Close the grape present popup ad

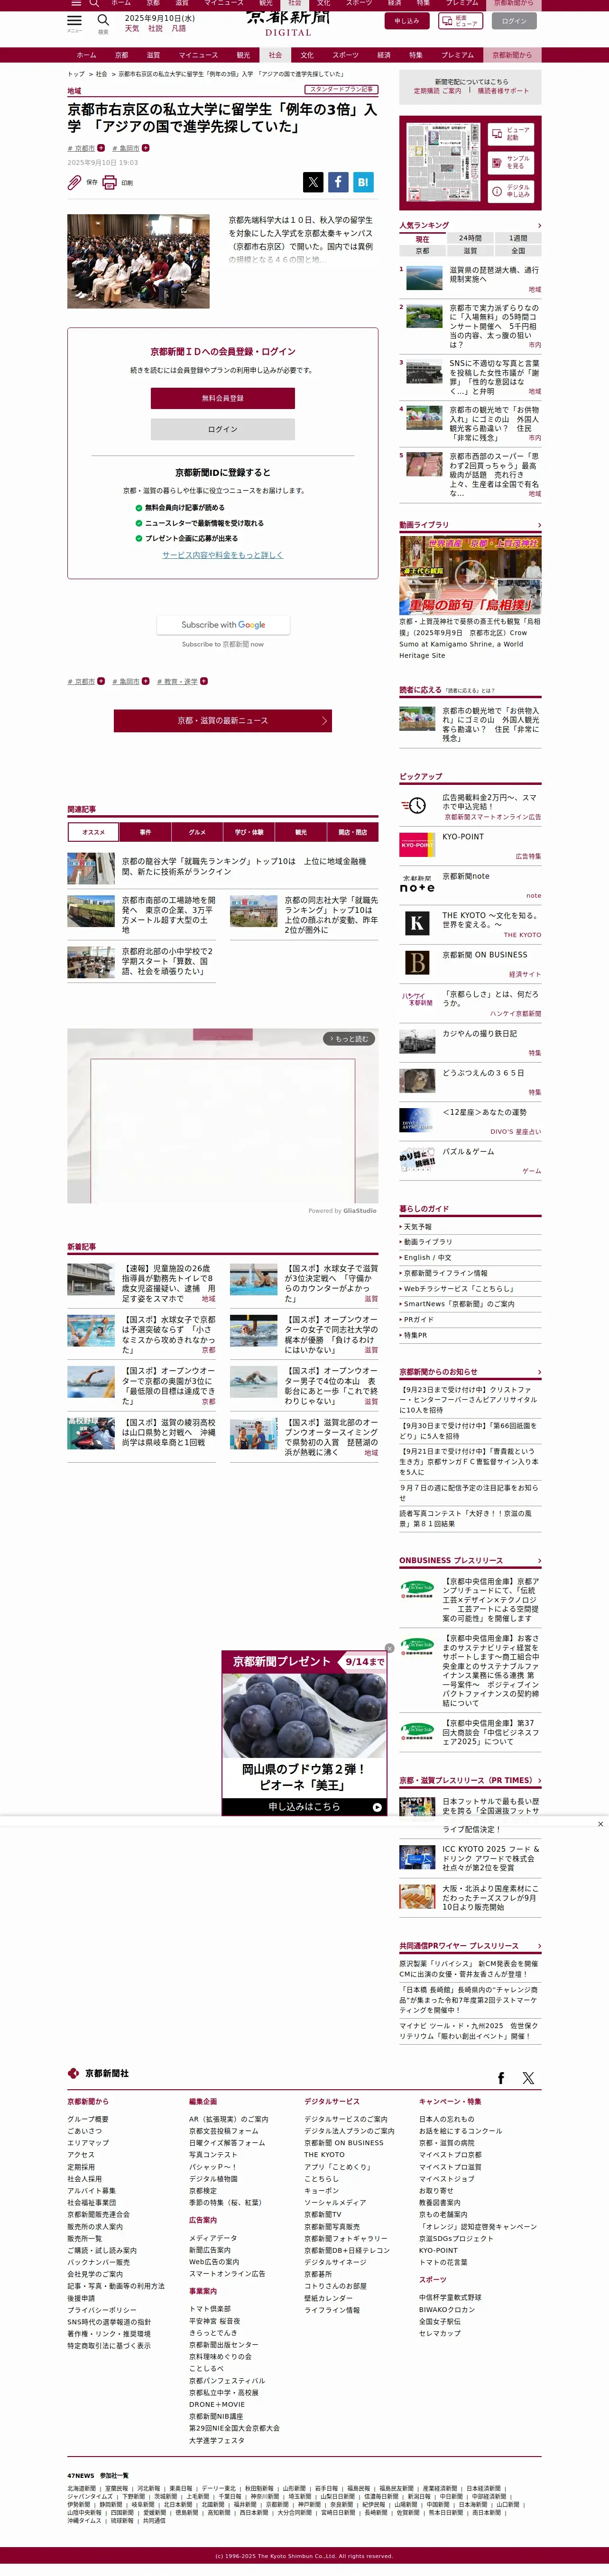click(389, 1648)
